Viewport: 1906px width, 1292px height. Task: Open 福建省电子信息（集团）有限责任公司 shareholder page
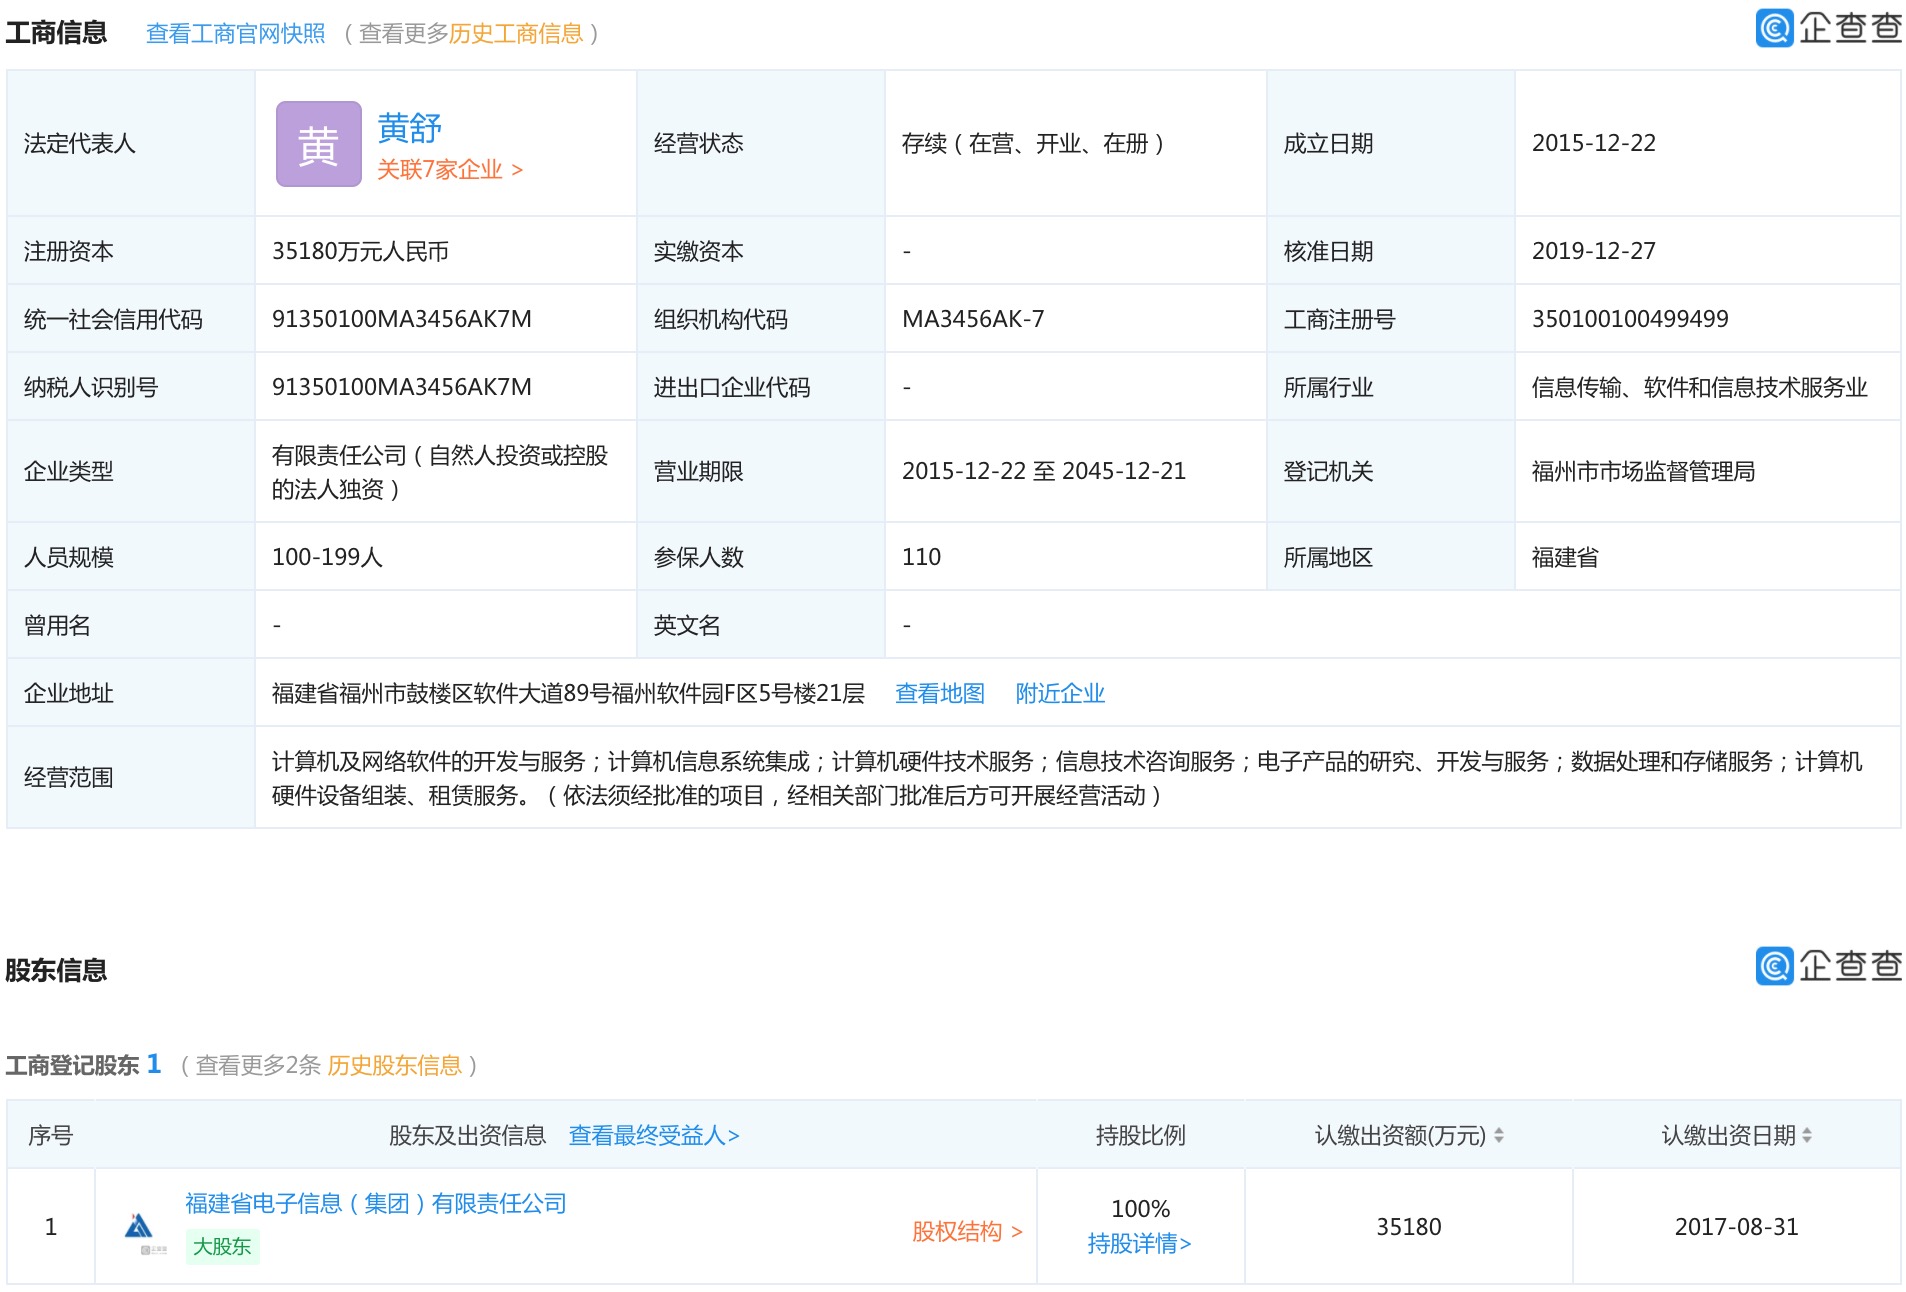point(375,1204)
